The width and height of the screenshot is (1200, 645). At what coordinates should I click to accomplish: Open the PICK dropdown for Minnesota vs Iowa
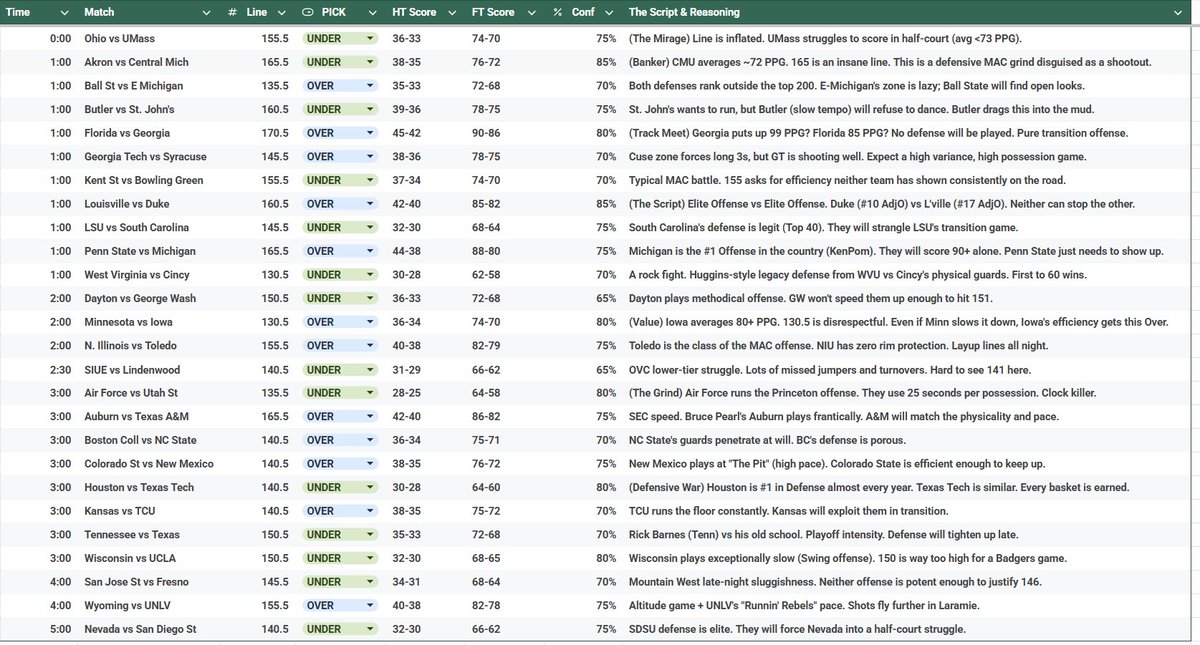tap(370, 322)
